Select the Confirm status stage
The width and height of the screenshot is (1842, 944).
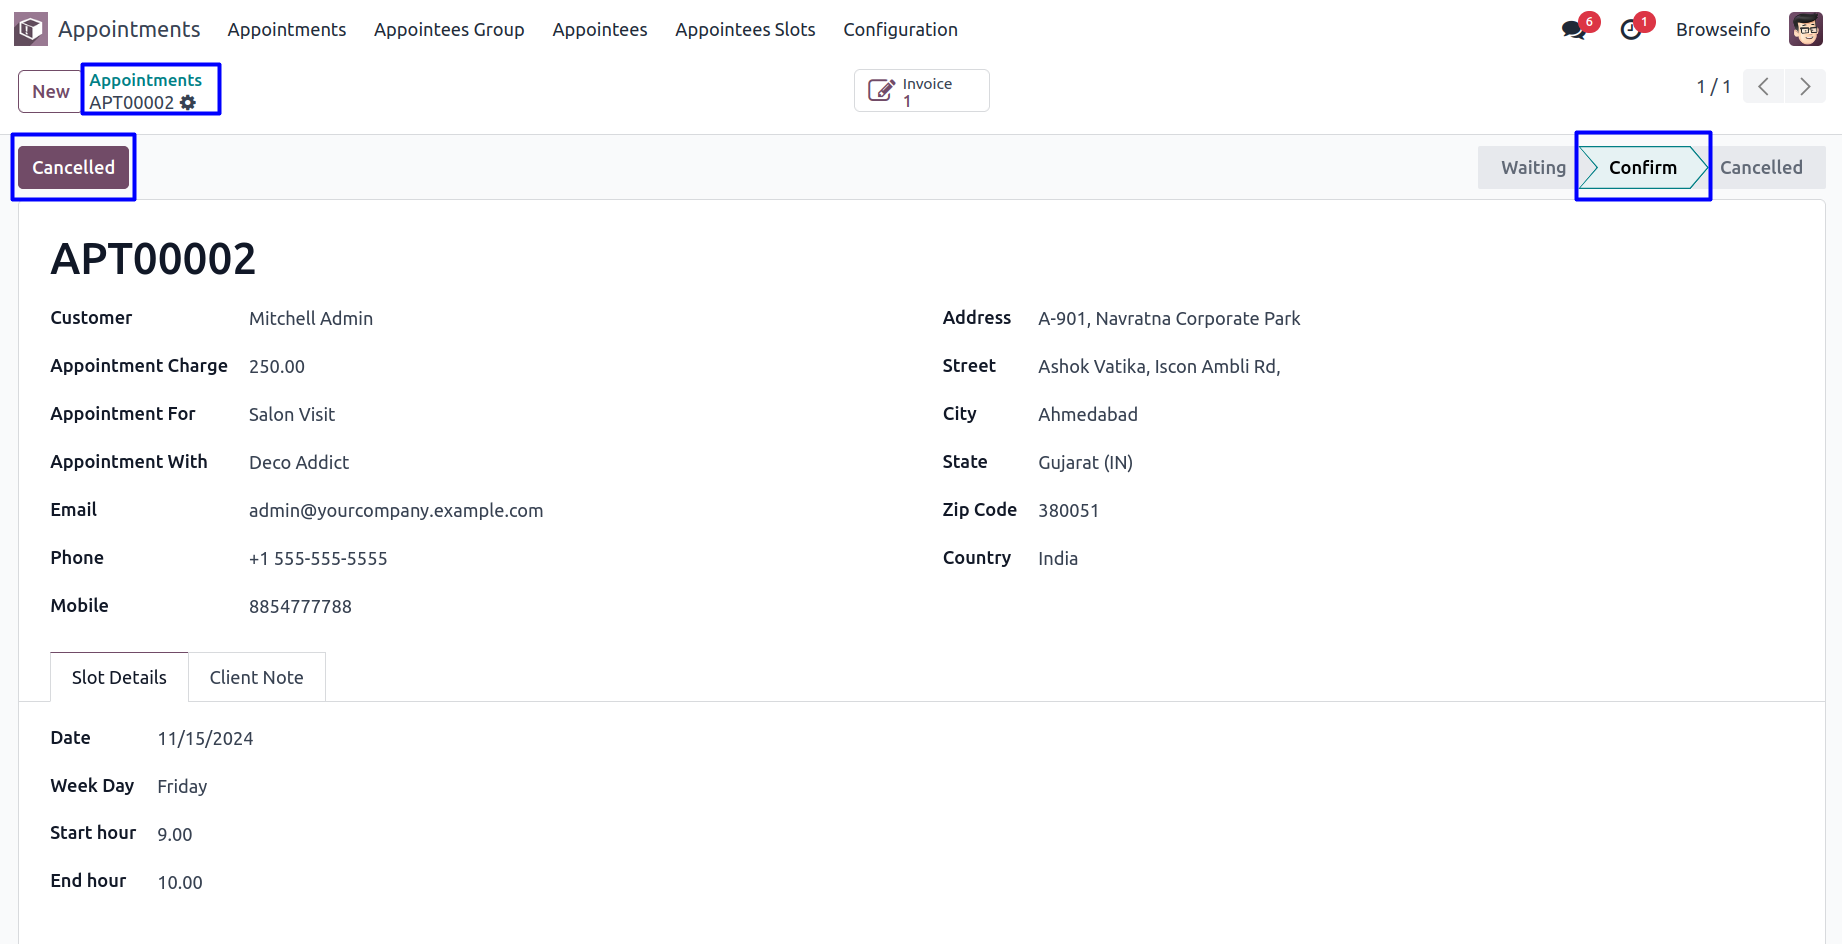(x=1642, y=167)
